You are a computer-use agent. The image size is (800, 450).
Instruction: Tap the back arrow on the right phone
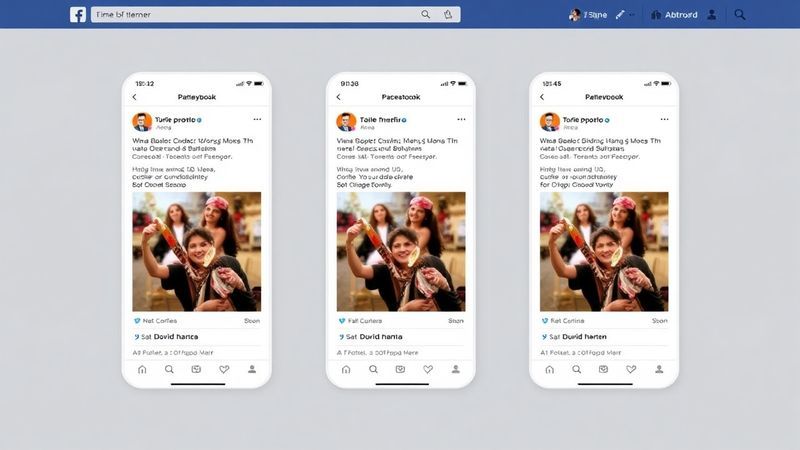point(542,97)
